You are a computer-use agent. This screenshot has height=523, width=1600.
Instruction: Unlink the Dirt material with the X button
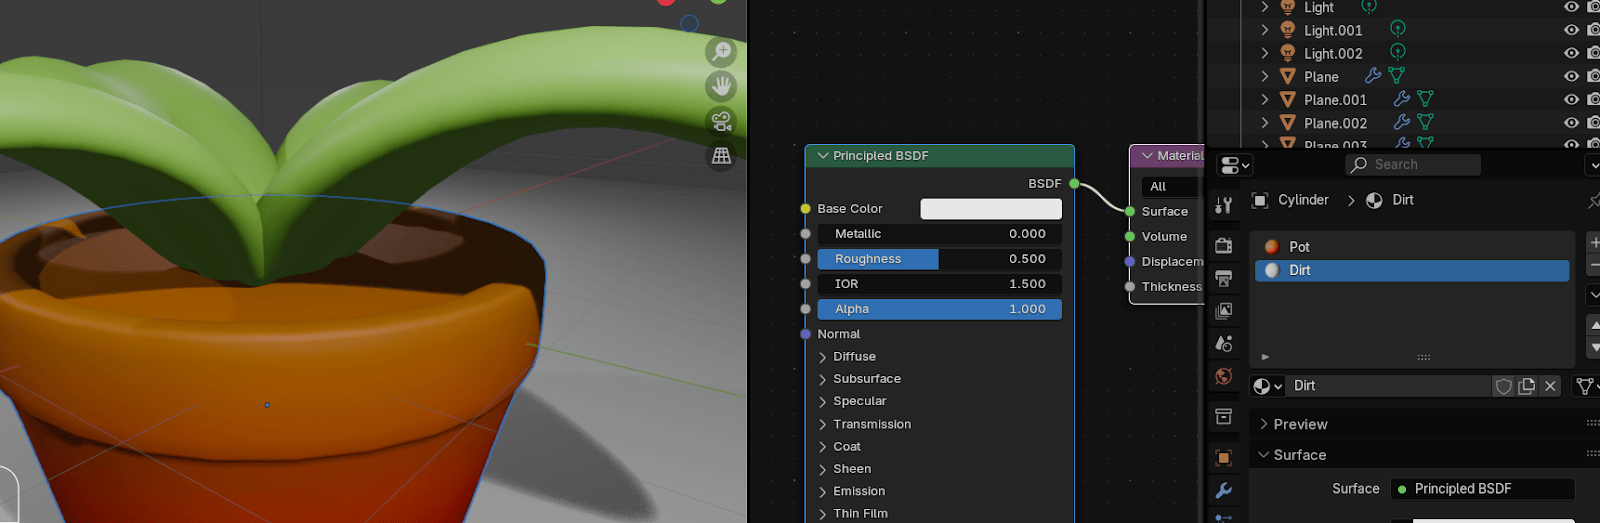pyautogui.click(x=1550, y=386)
